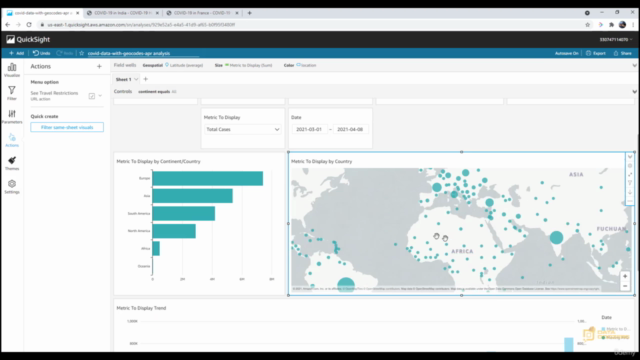Screen dimensions: 640x360
Task: Click the Share button
Action: 622,53
